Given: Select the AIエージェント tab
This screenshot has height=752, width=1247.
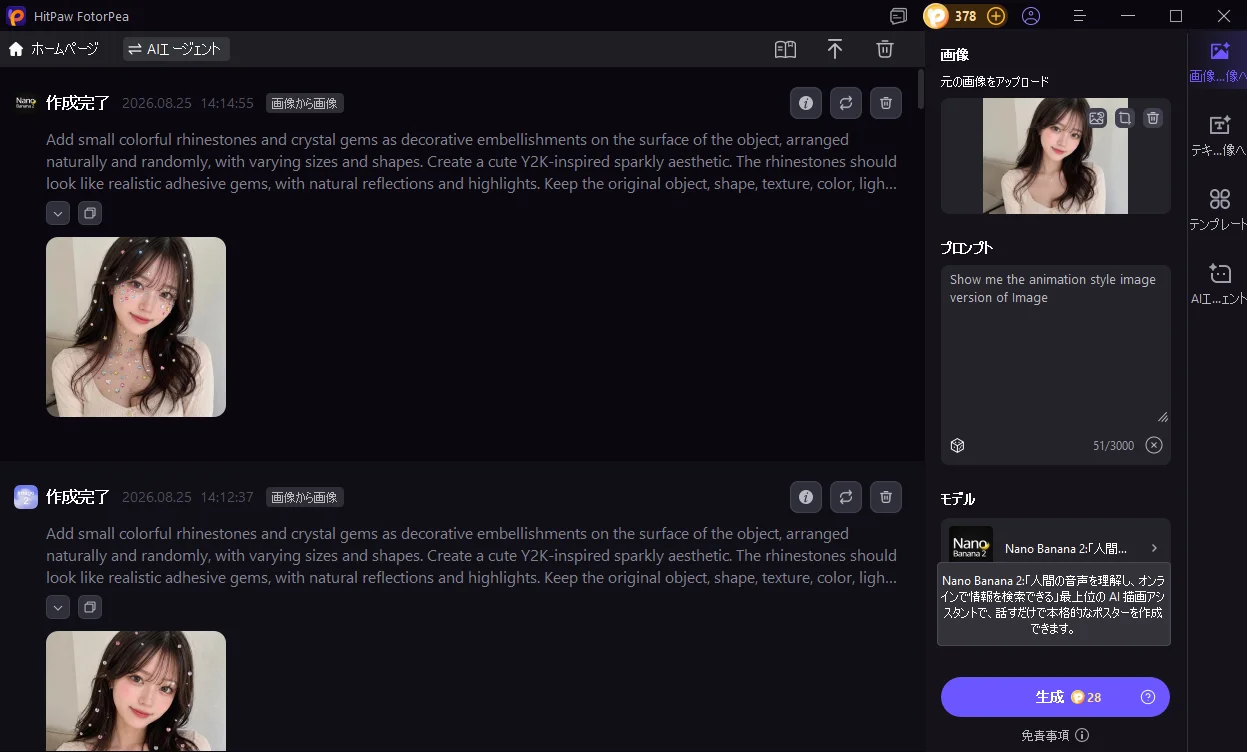Looking at the screenshot, I should point(176,49).
